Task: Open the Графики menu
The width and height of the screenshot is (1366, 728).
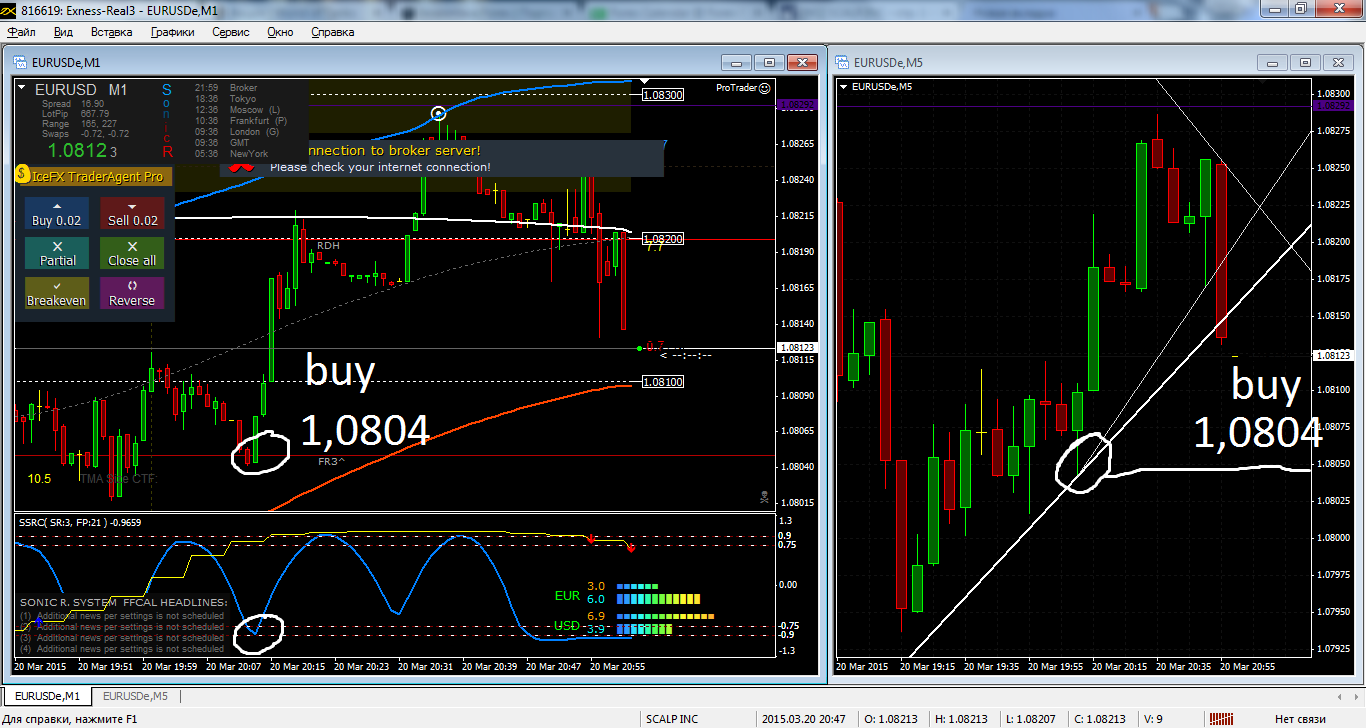Action: tap(173, 32)
